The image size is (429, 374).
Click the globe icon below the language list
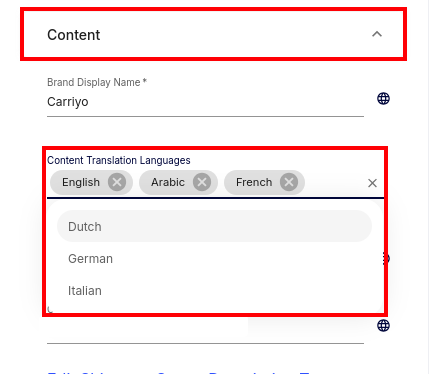383,325
